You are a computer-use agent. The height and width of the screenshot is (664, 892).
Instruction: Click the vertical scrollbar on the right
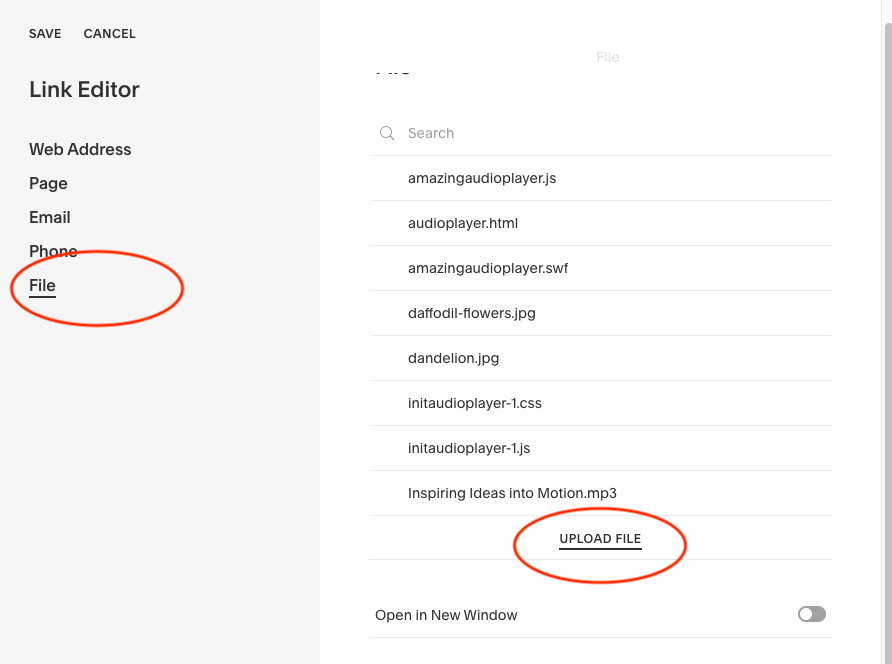[x=886, y=300]
